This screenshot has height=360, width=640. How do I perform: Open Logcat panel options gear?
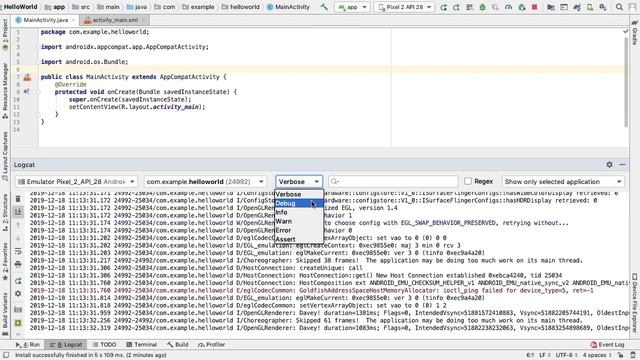point(609,164)
